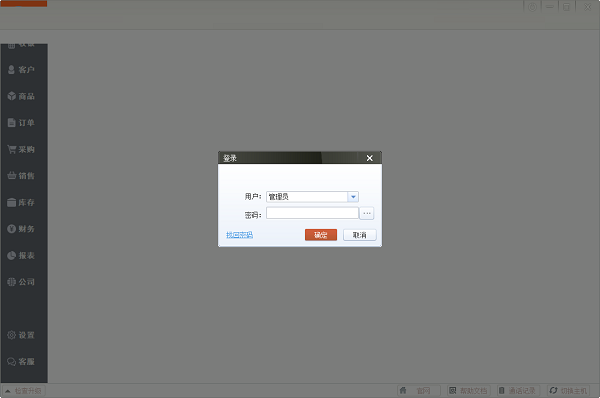The width and height of the screenshot is (600, 398).
Task: Focus the 密码 password input field
Action: (312, 213)
